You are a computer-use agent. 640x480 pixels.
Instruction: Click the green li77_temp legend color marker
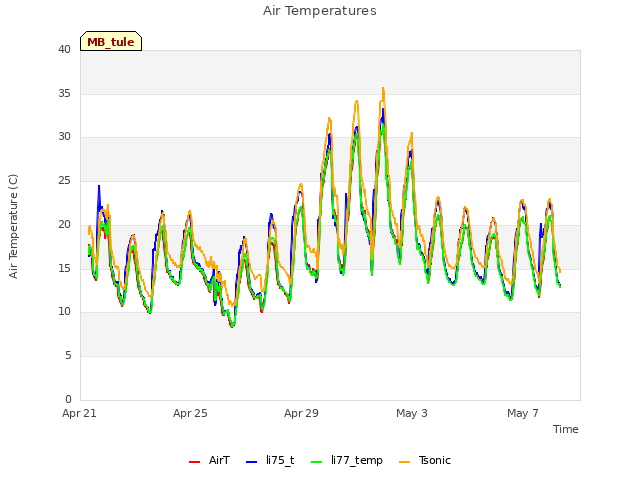[x=316, y=462]
